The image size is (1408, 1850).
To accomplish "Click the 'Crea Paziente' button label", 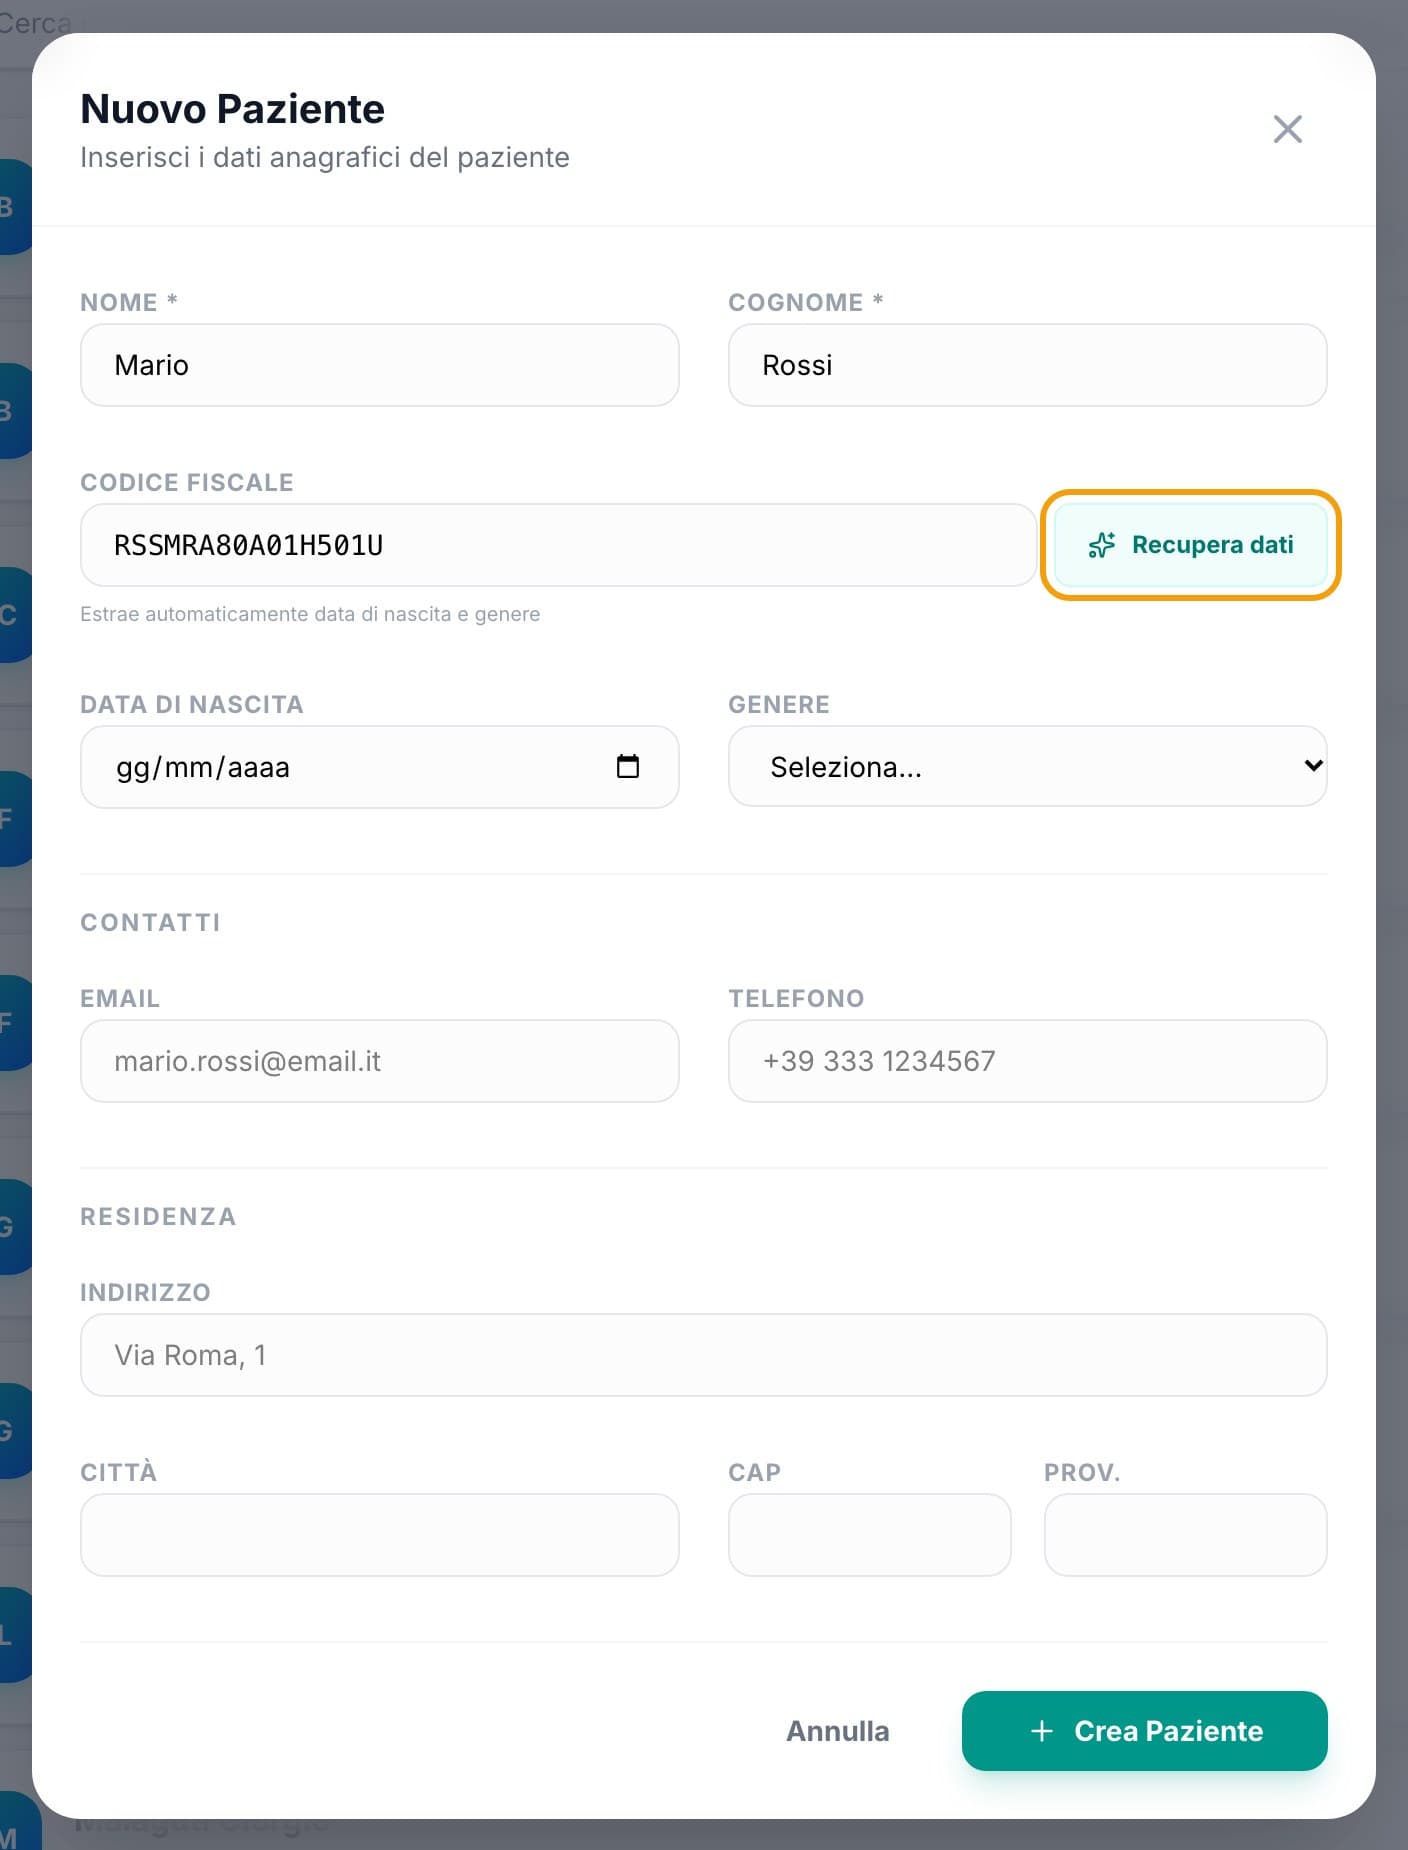I will click(x=1168, y=1731).
